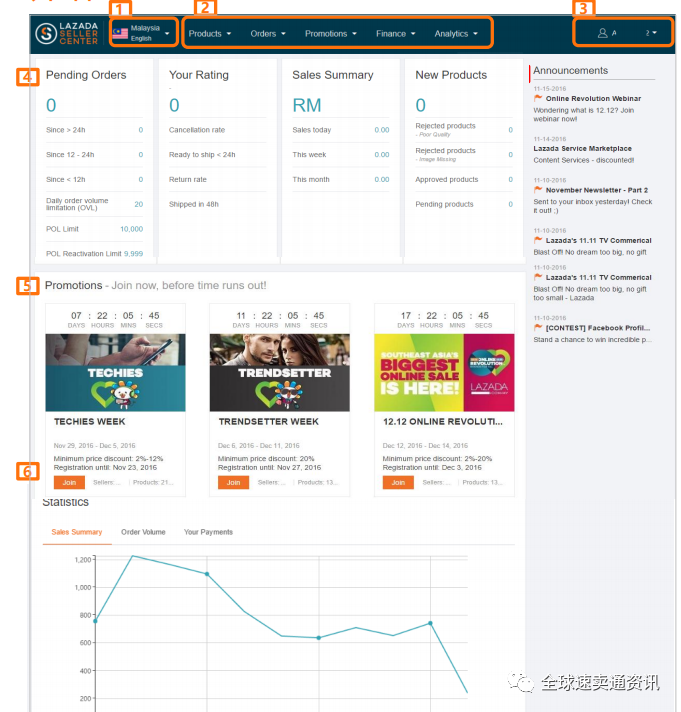Expand the Finance menu

point(395,34)
